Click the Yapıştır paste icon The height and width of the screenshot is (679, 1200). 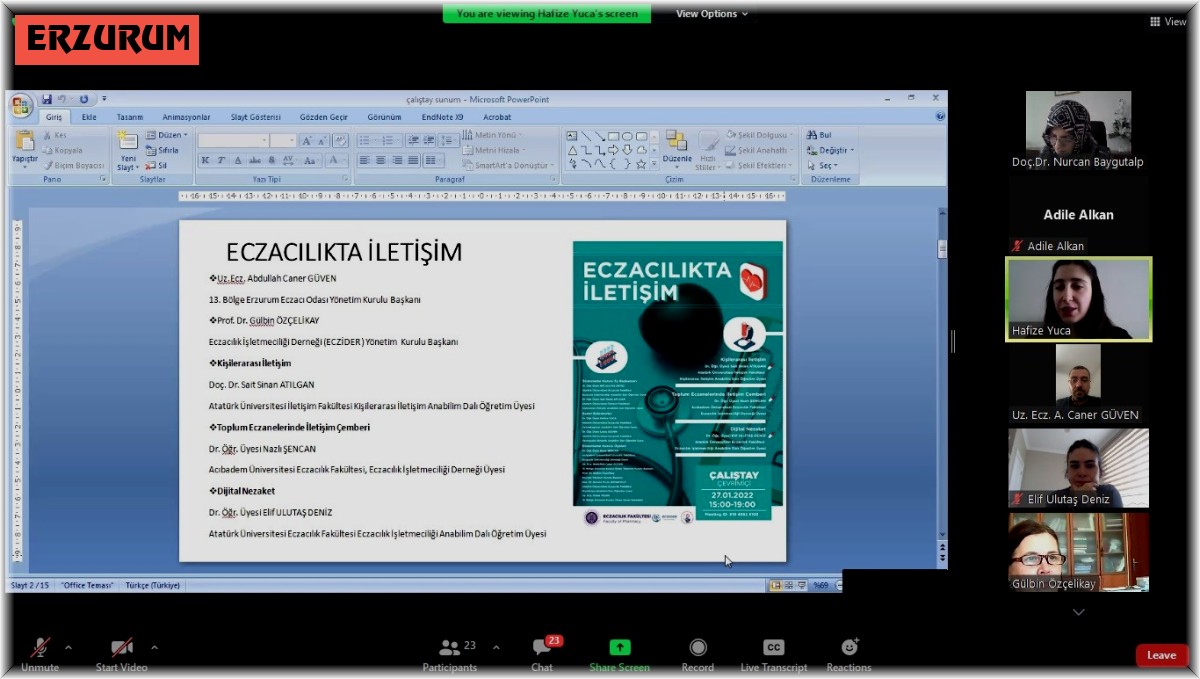point(24,147)
